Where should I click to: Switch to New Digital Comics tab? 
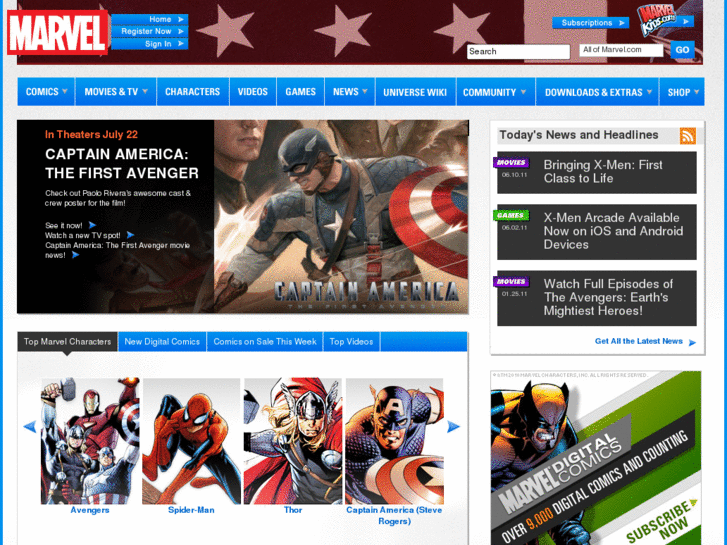pos(162,342)
